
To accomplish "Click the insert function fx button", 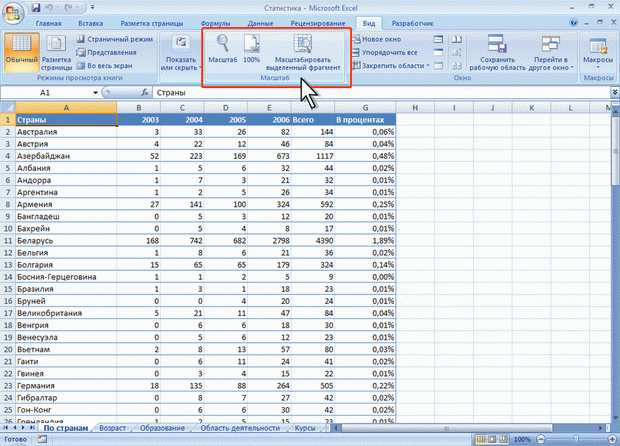I will [x=145, y=93].
